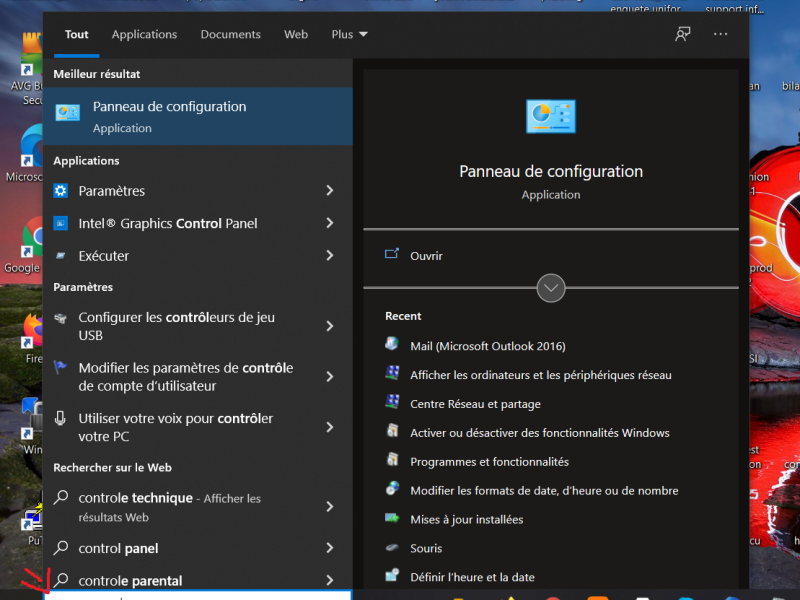
Task: Open Afficher les ordinateurs et les périphériques réseau
Action: (541, 375)
